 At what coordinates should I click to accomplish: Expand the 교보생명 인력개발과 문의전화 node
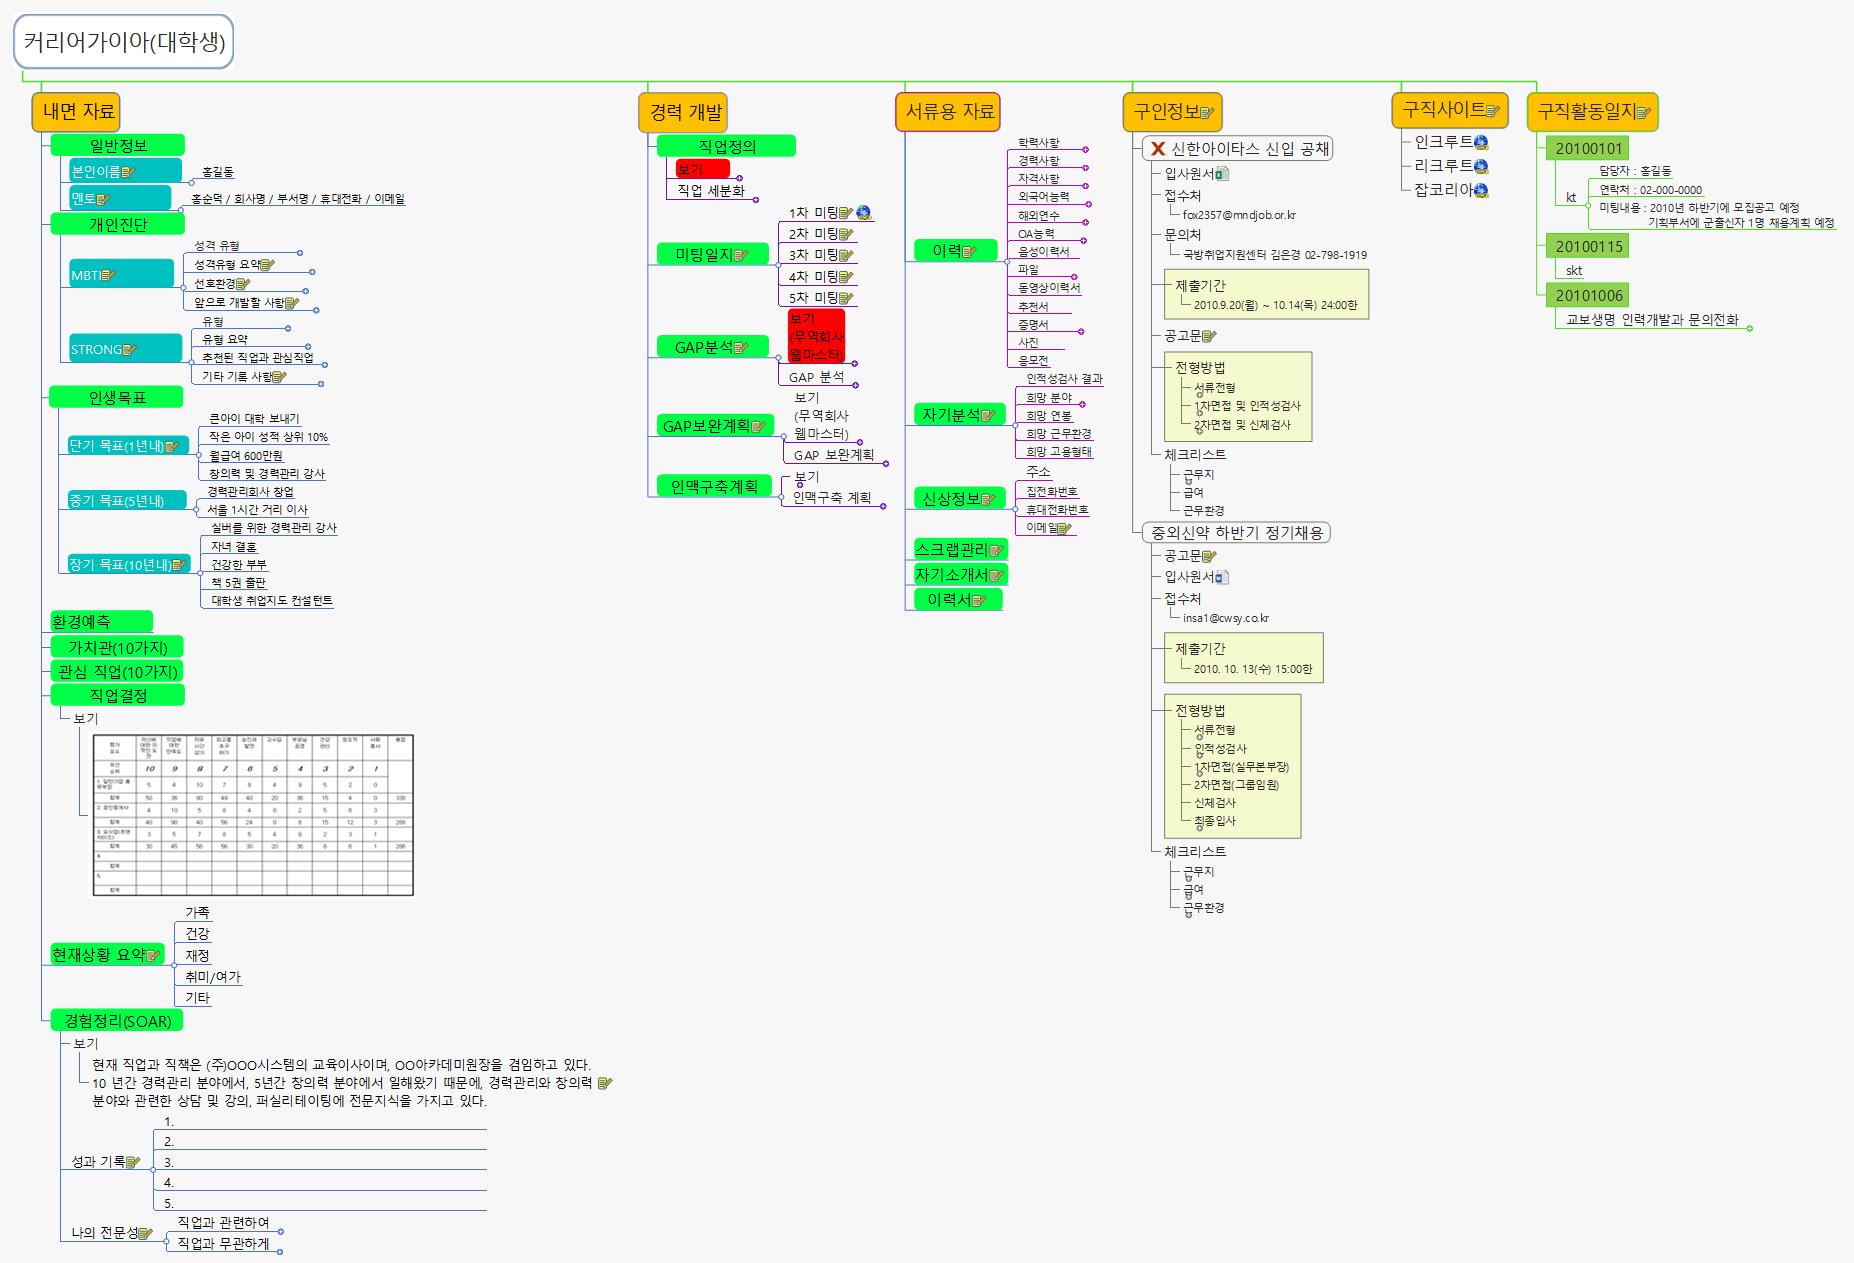pos(1749,328)
